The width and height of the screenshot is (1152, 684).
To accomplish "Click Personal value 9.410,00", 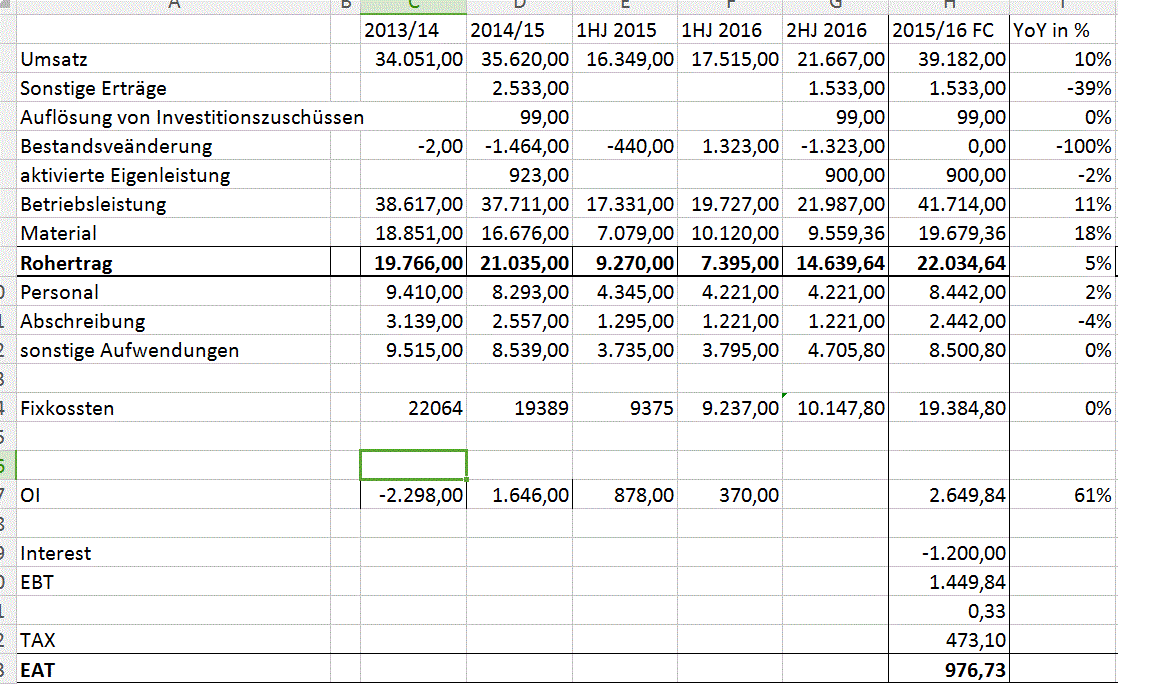I will [413, 292].
